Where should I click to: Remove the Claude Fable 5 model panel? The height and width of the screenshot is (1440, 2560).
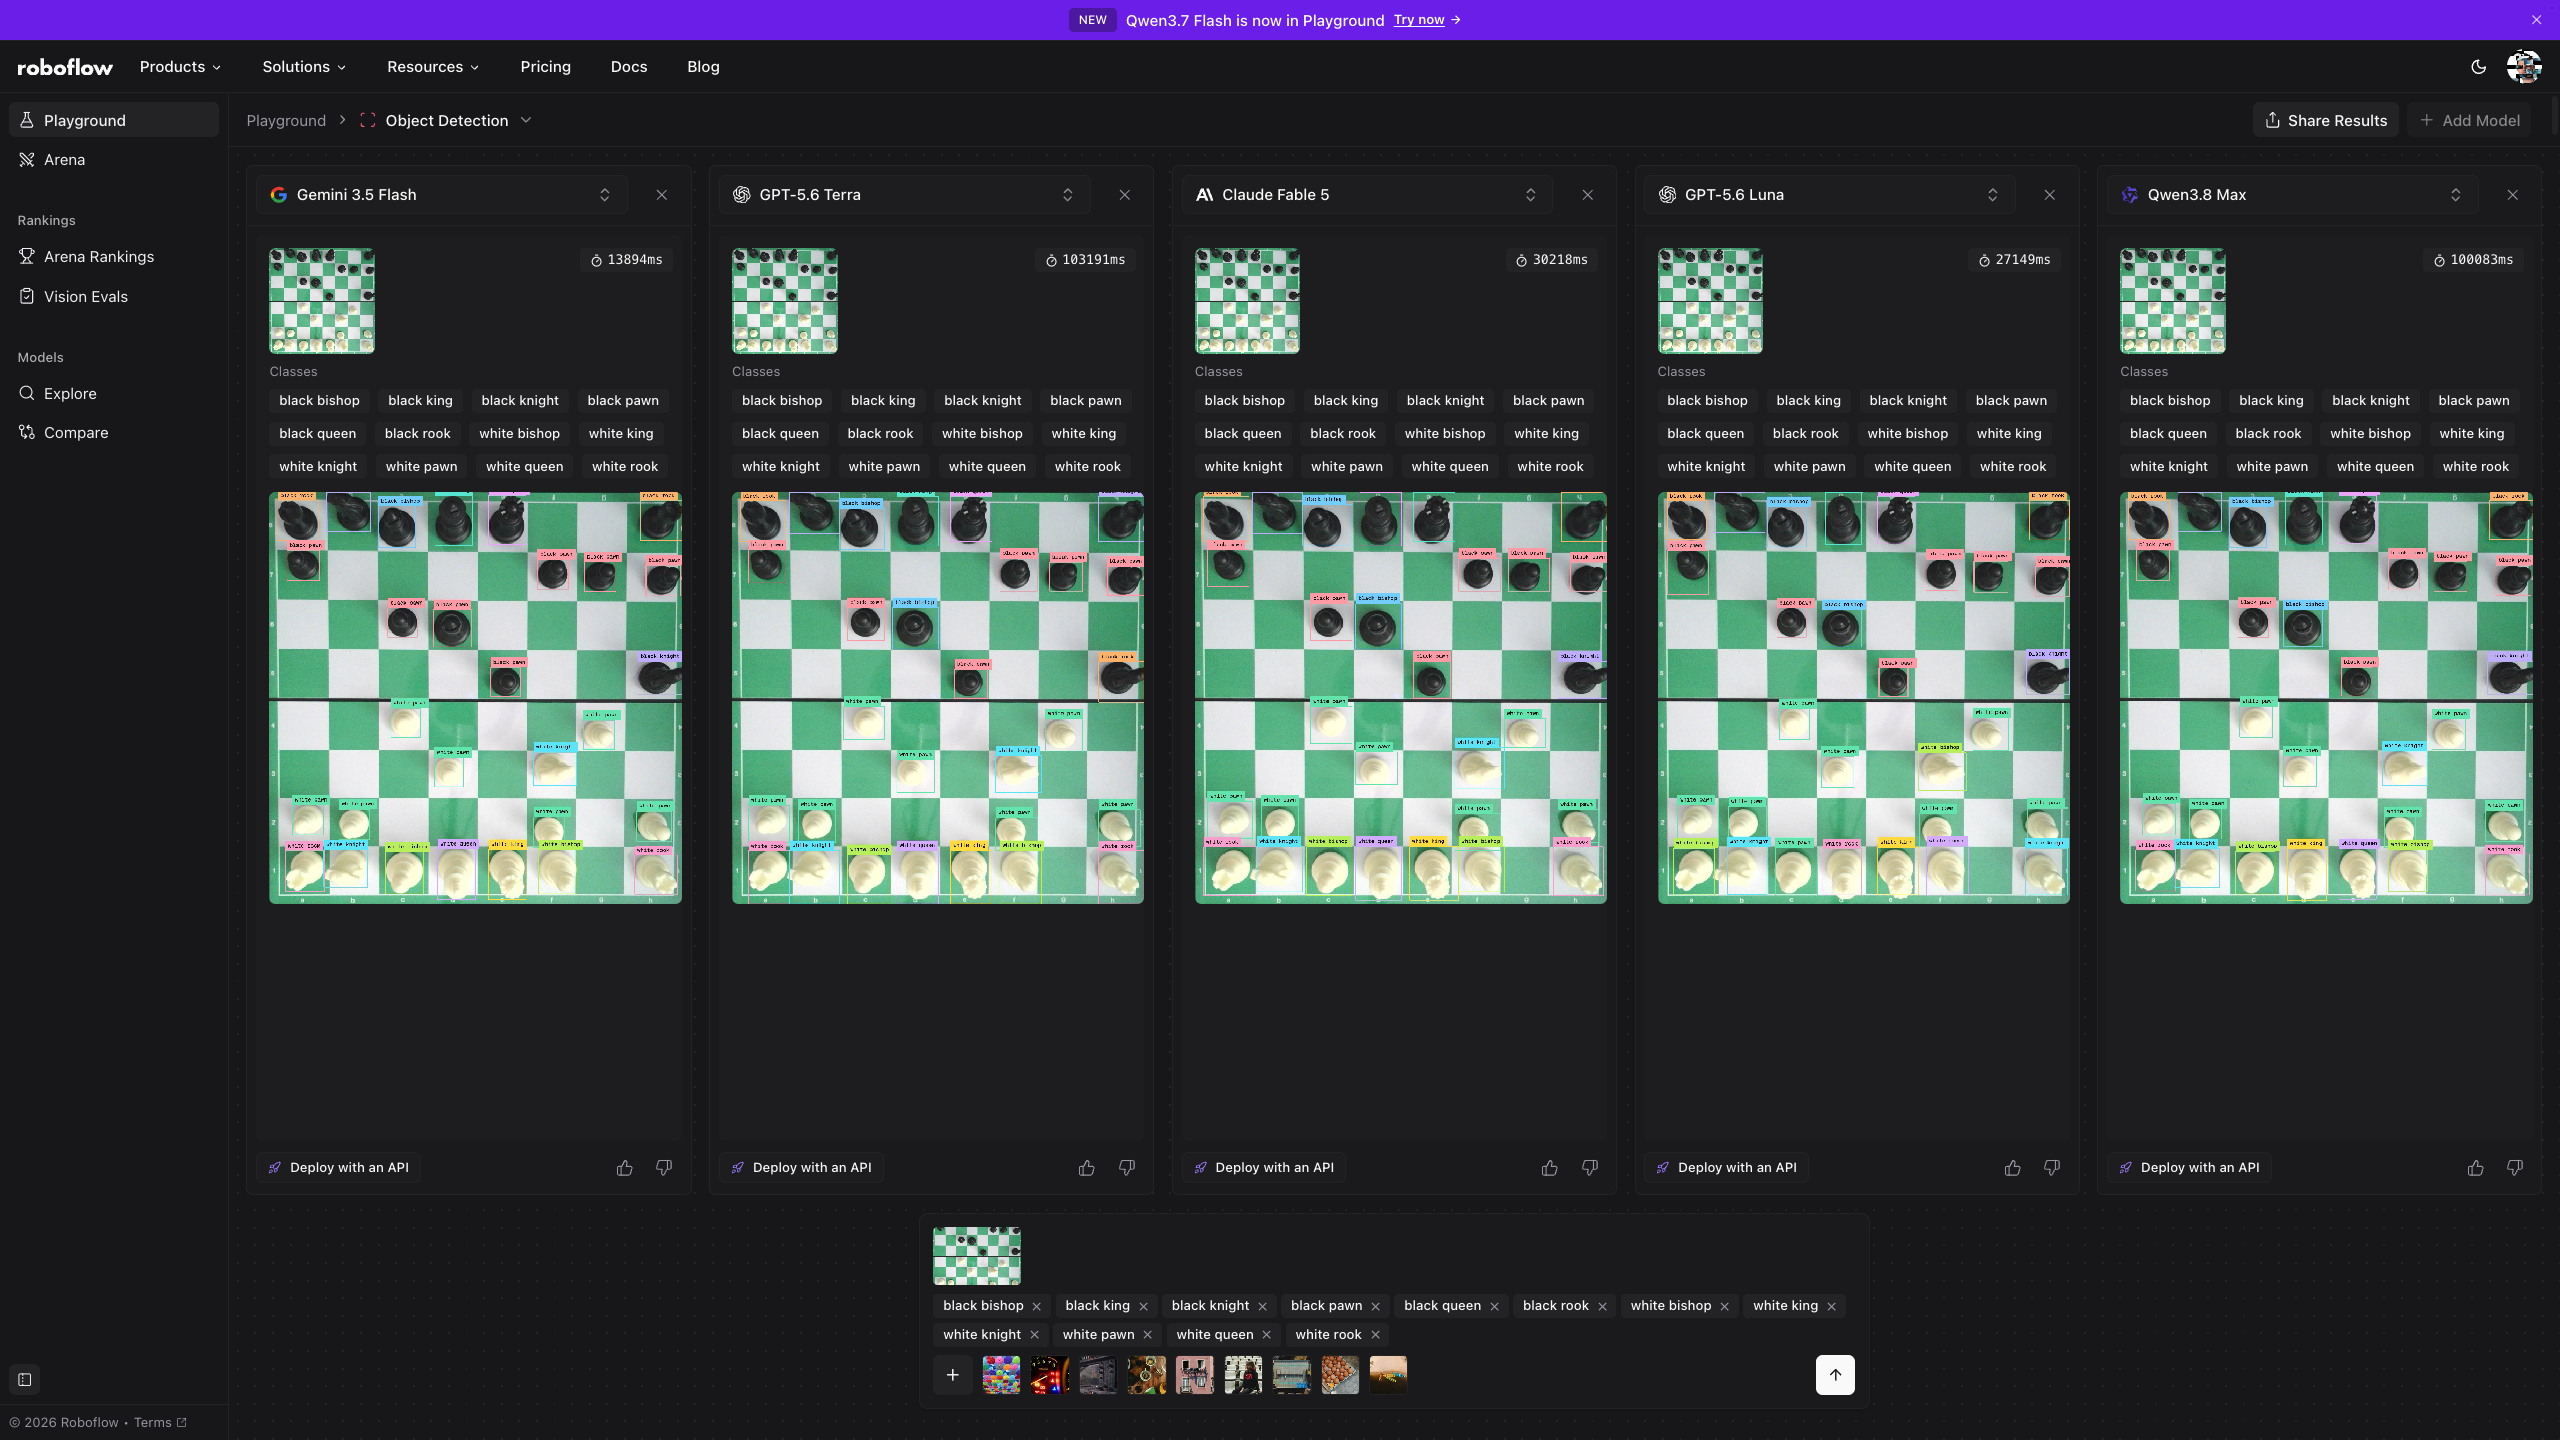(1588, 195)
